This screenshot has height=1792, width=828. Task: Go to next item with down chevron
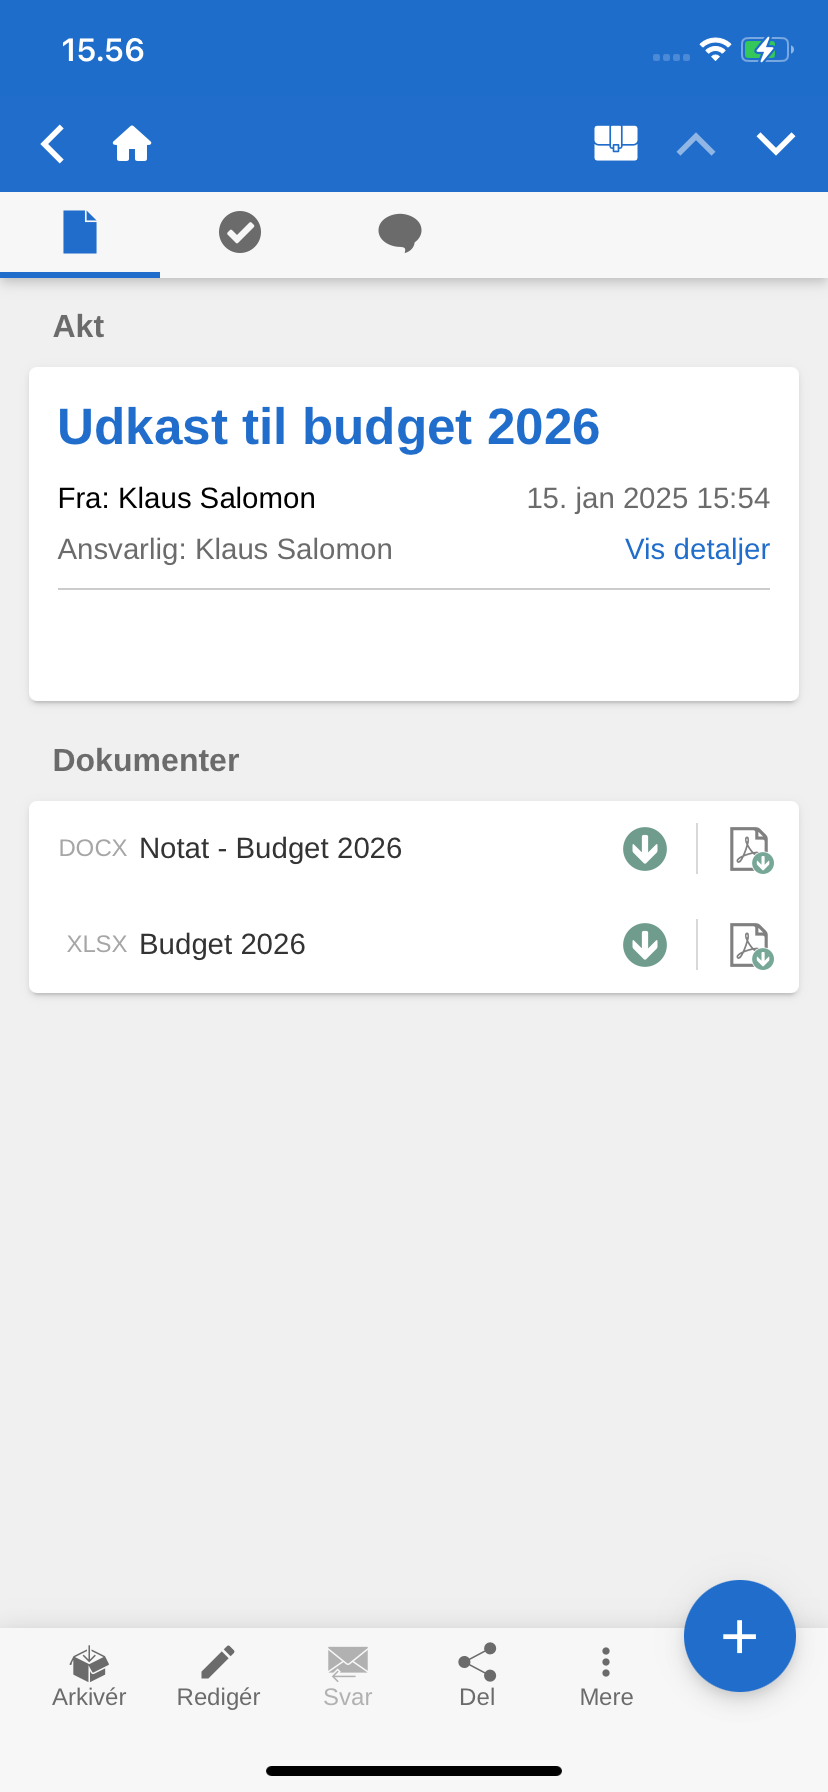point(776,145)
